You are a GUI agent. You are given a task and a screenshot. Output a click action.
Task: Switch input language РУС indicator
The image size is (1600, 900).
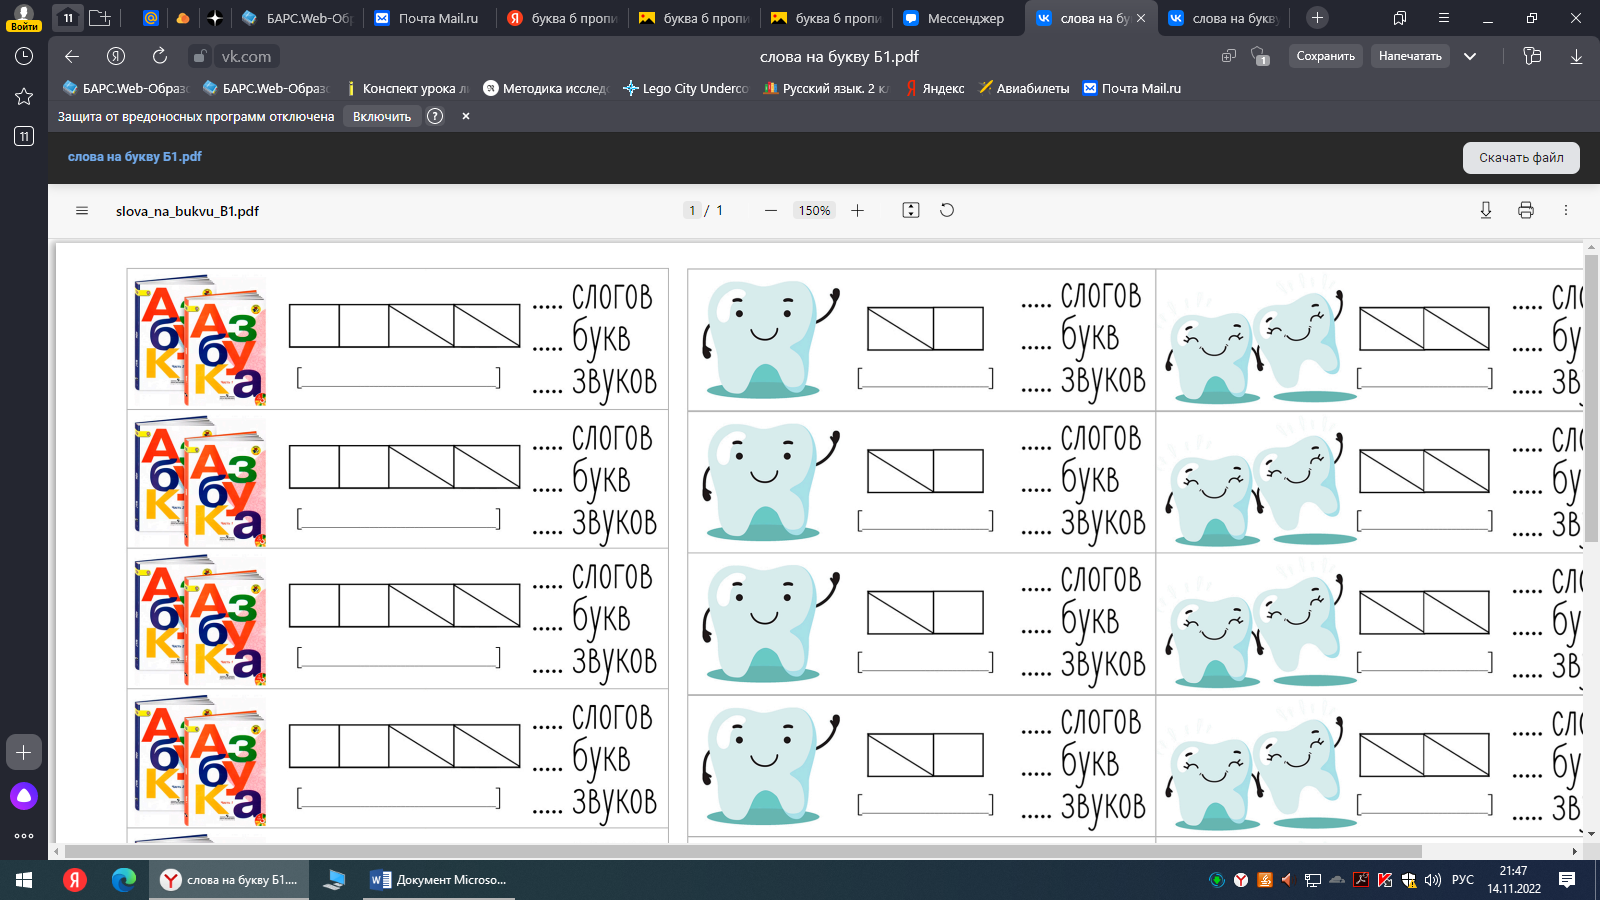1463,880
